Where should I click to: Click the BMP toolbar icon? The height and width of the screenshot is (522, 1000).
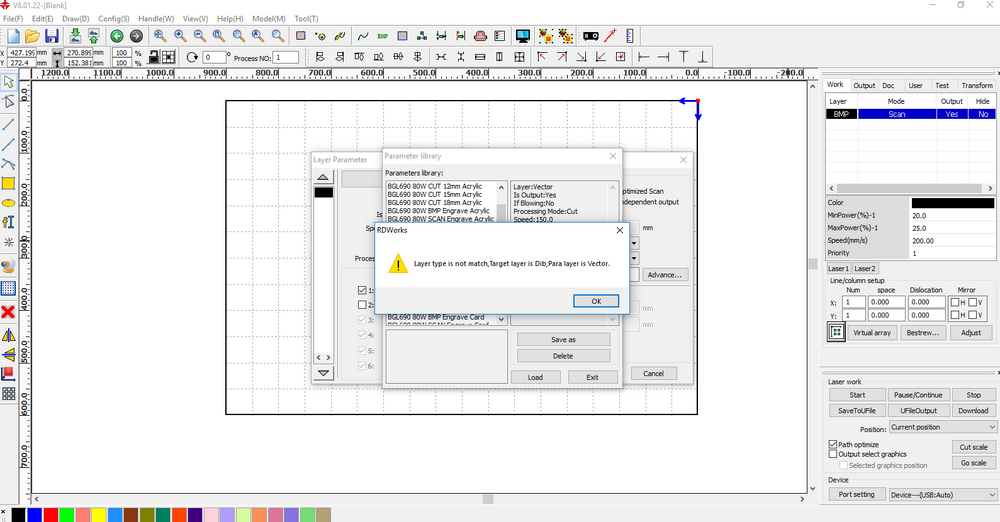[383, 36]
